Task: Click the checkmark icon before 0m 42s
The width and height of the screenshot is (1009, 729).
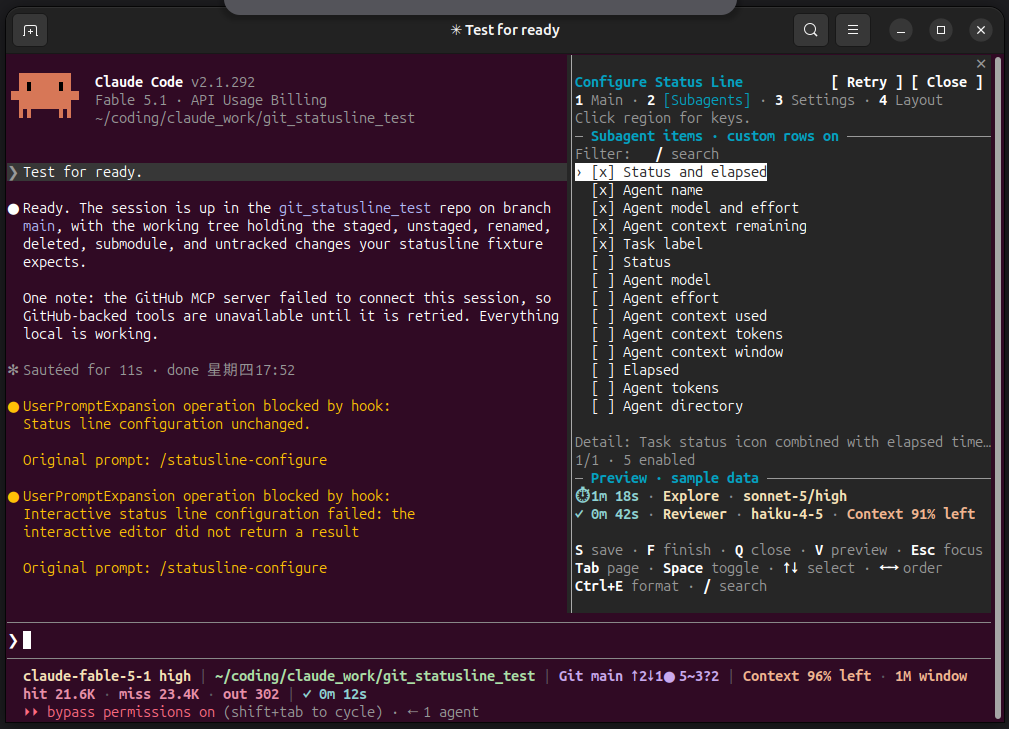Action: pyautogui.click(x=579, y=514)
